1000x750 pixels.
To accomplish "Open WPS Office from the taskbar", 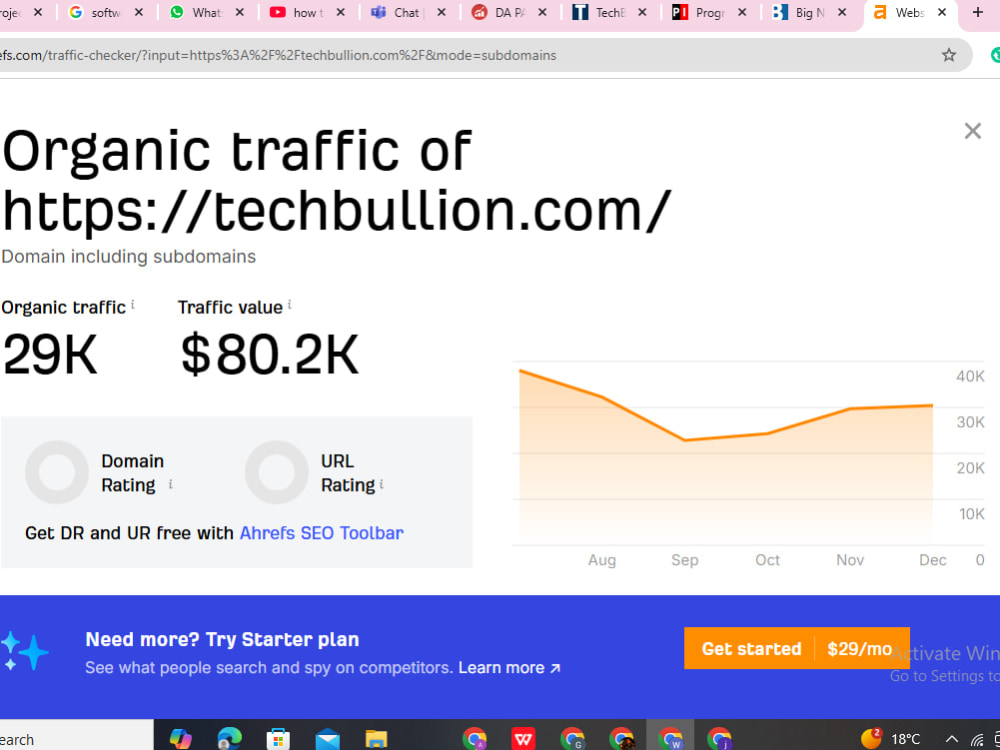I will pyautogui.click(x=524, y=739).
